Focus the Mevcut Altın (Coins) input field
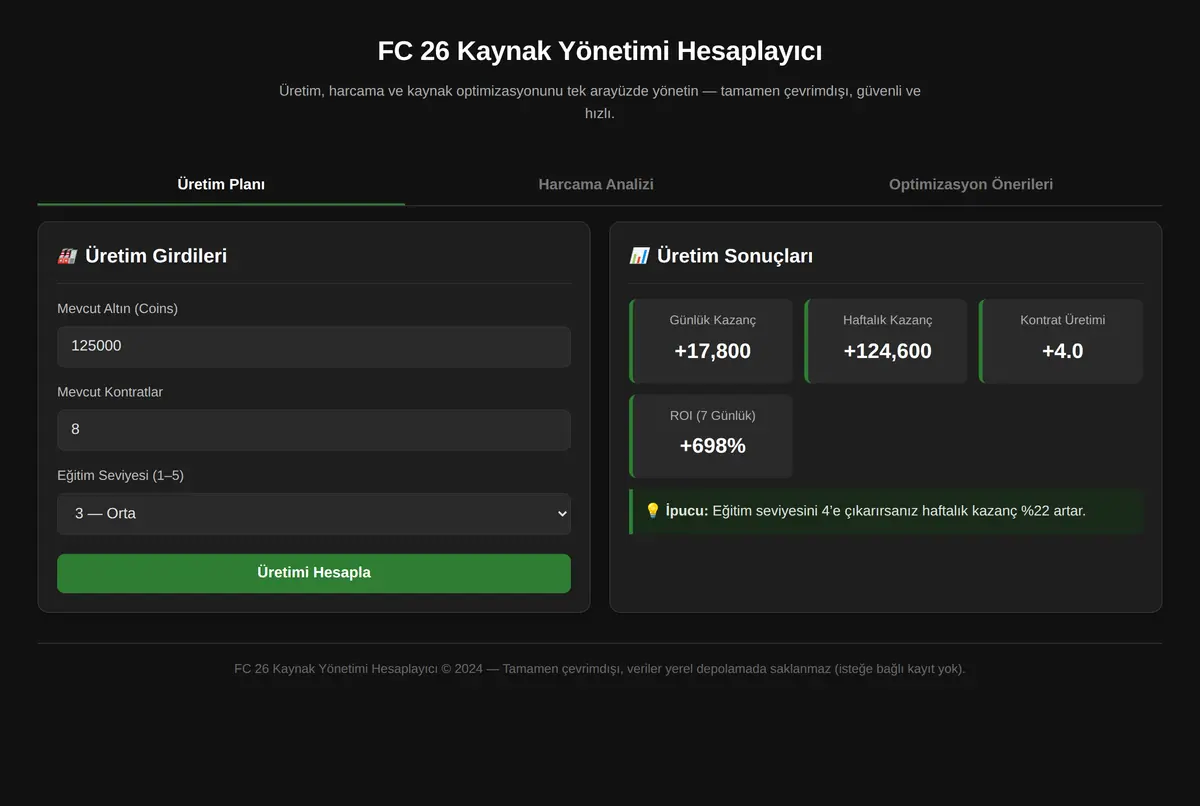 coord(314,346)
